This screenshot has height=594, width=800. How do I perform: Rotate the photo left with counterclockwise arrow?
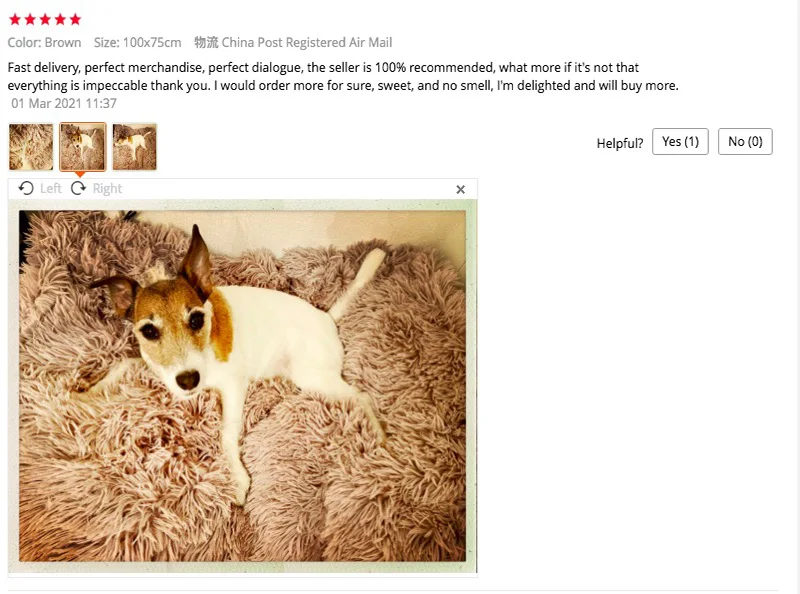point(26,188)
